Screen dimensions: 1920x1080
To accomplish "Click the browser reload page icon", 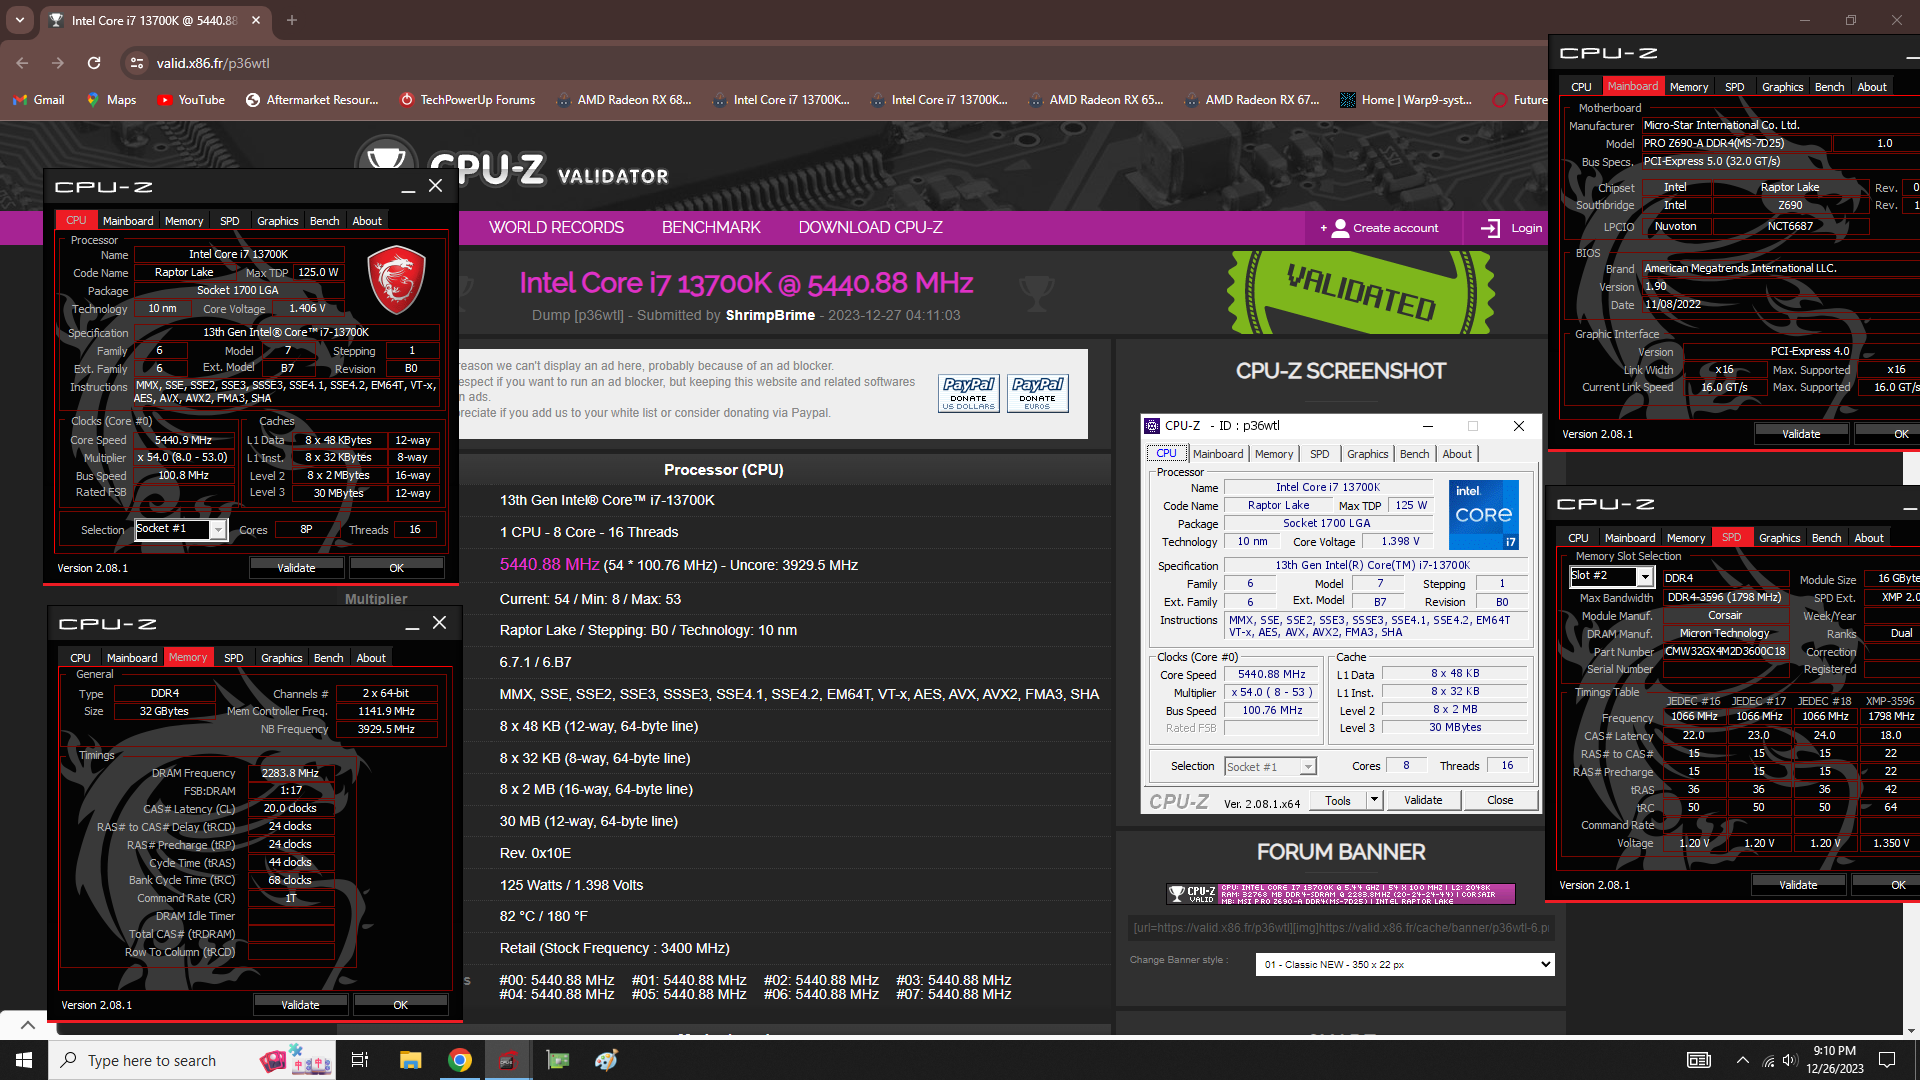I will pyautogui.click(x=94, y=63).
